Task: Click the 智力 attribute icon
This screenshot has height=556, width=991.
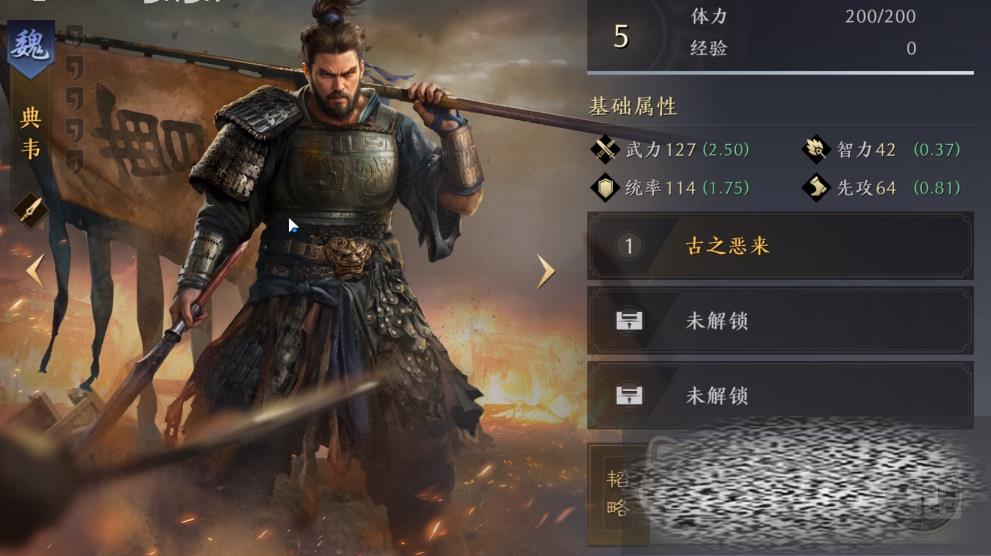Action: (816, 150)
